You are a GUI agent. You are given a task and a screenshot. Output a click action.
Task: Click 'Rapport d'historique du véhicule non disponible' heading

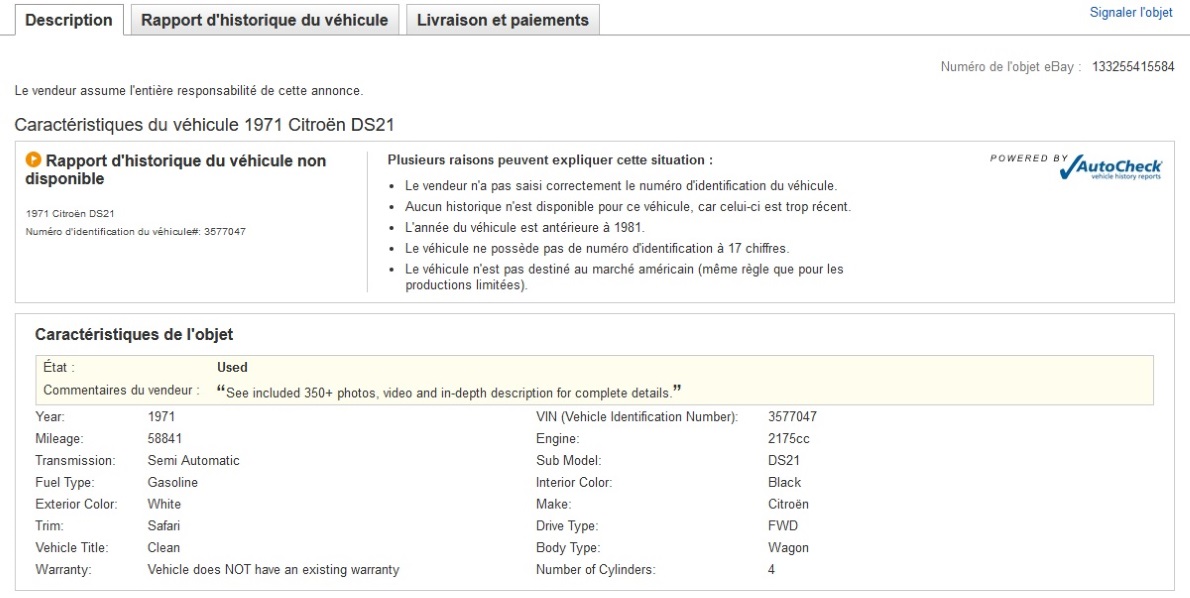176,170
